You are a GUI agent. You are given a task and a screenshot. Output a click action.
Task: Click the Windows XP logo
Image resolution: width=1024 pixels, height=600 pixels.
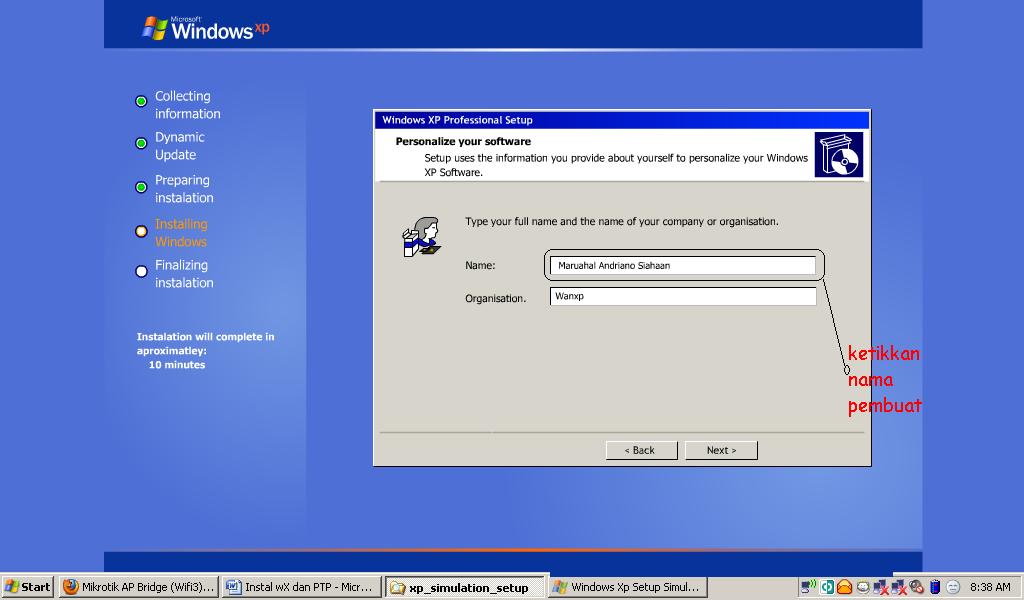205,29
